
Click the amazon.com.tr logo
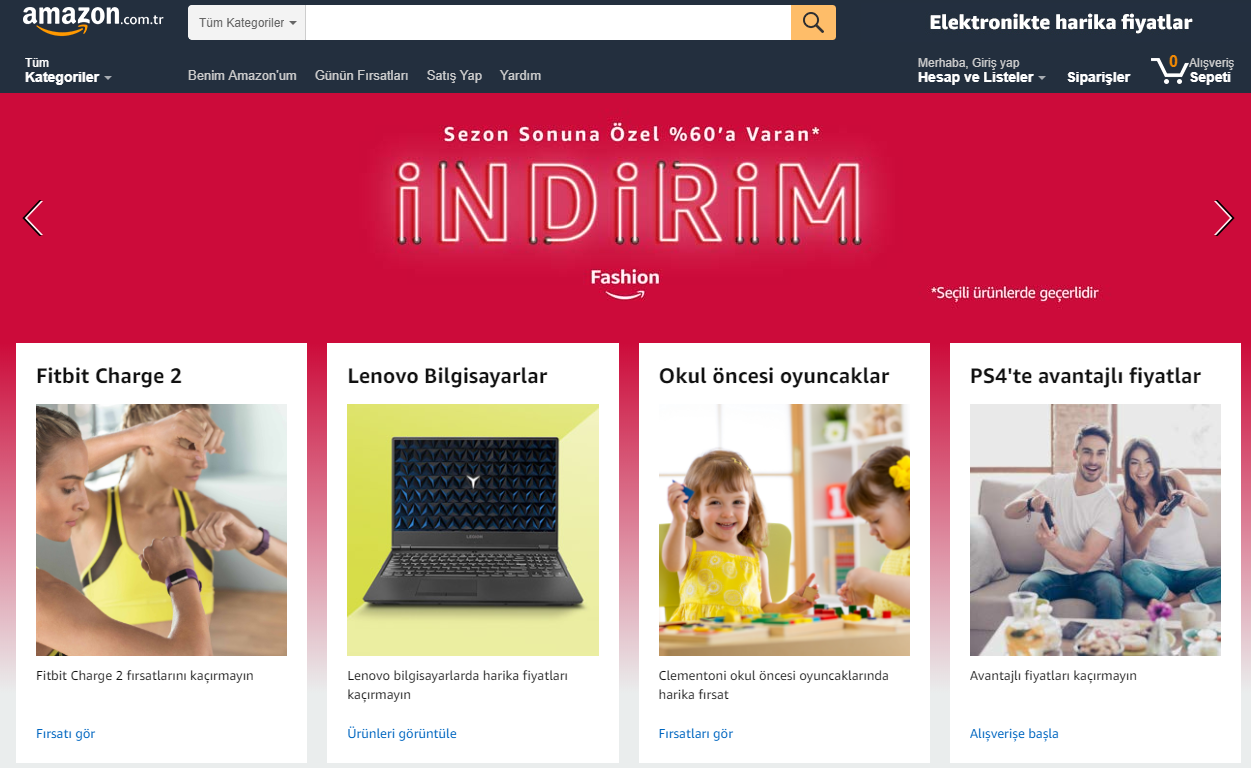click(x=92, y=20)
